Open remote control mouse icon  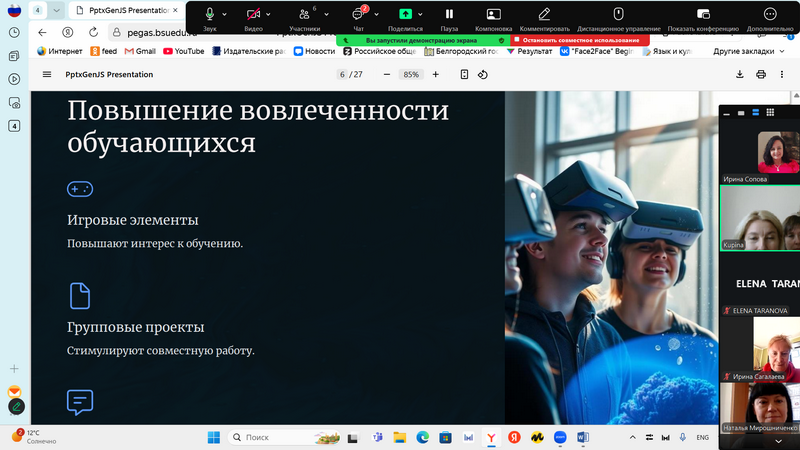pyautogui.click(x=618, y=14)
